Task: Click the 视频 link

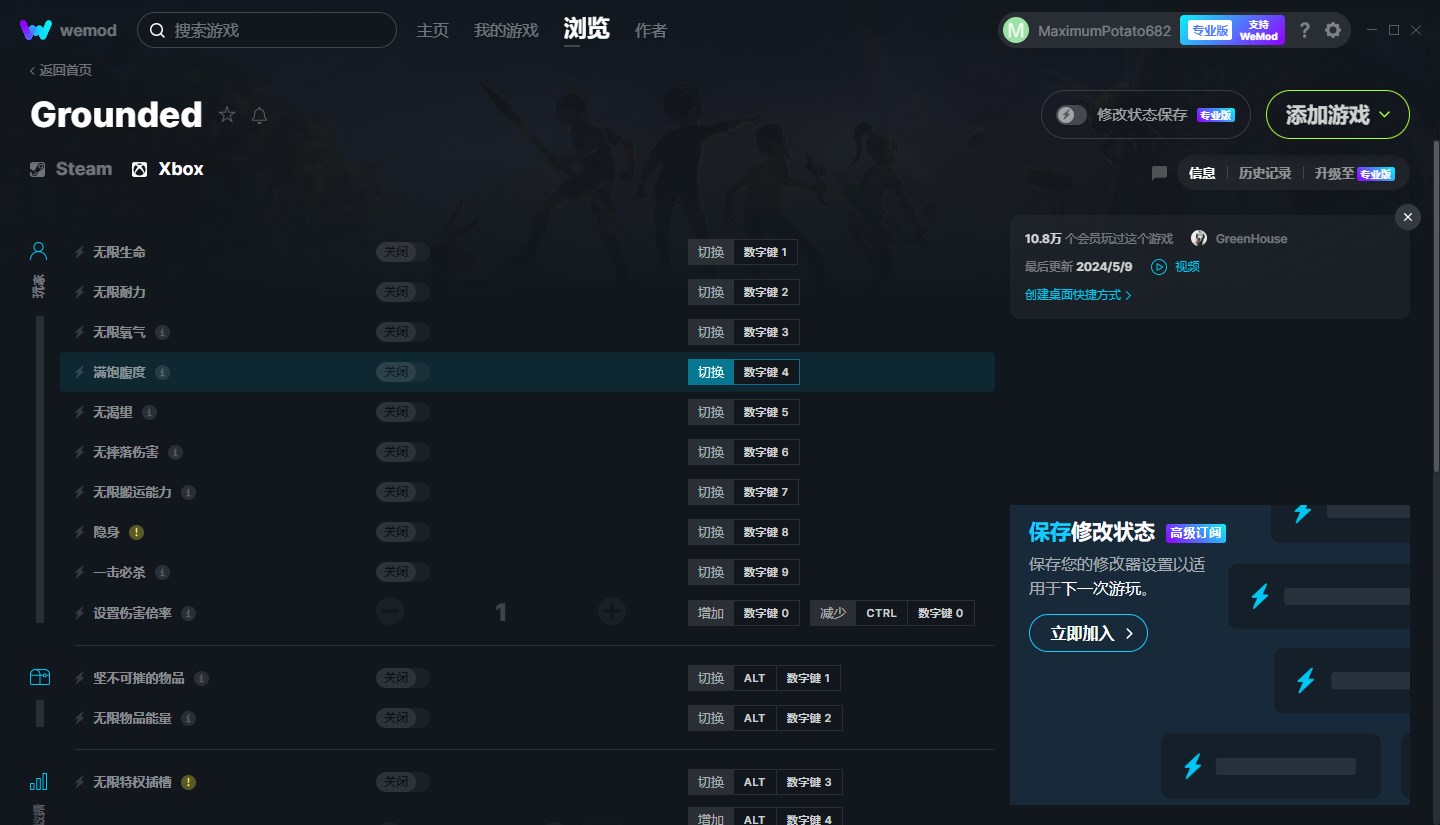Action: point(1187,267)
